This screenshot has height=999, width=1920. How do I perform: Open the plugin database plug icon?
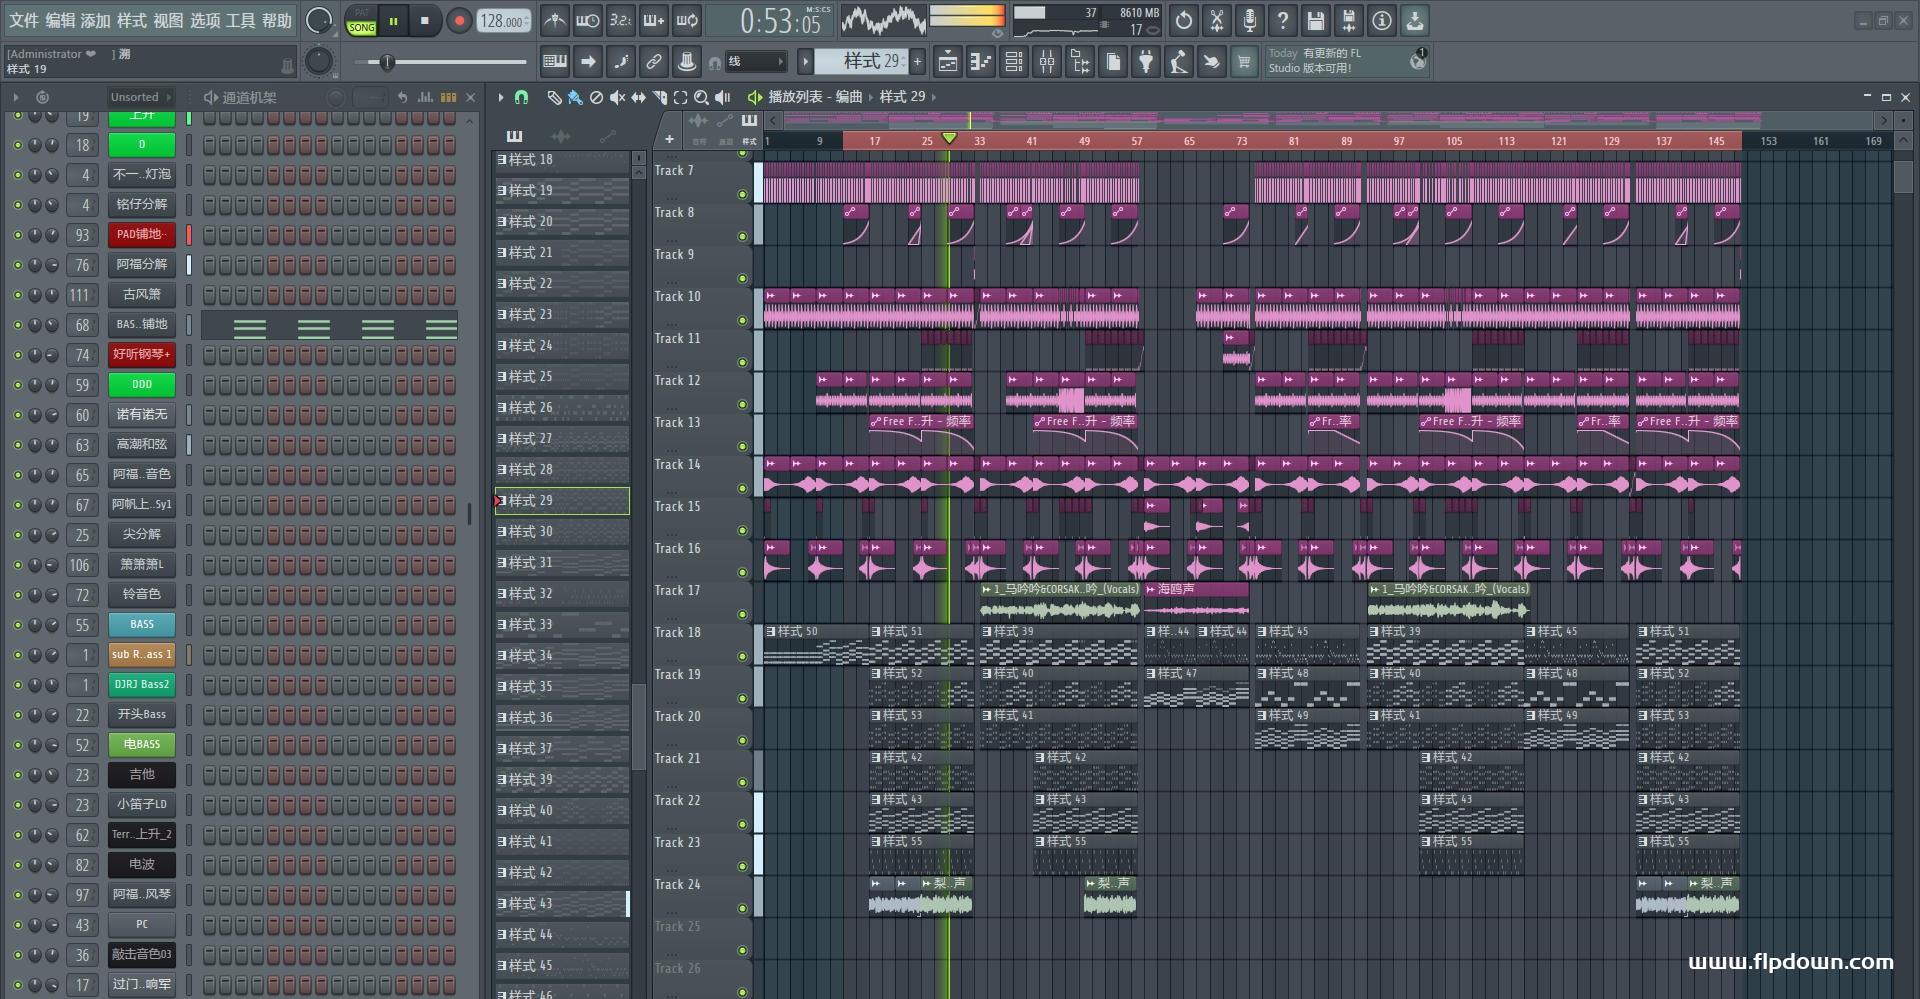click(1146, 62)
